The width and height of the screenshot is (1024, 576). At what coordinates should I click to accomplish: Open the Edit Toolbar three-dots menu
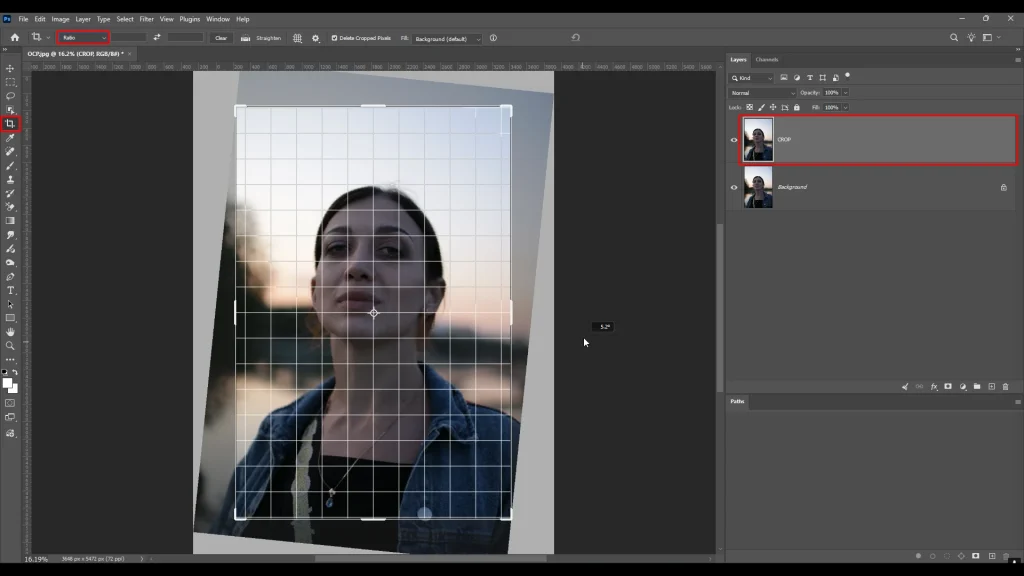click(x=10, y=360)
